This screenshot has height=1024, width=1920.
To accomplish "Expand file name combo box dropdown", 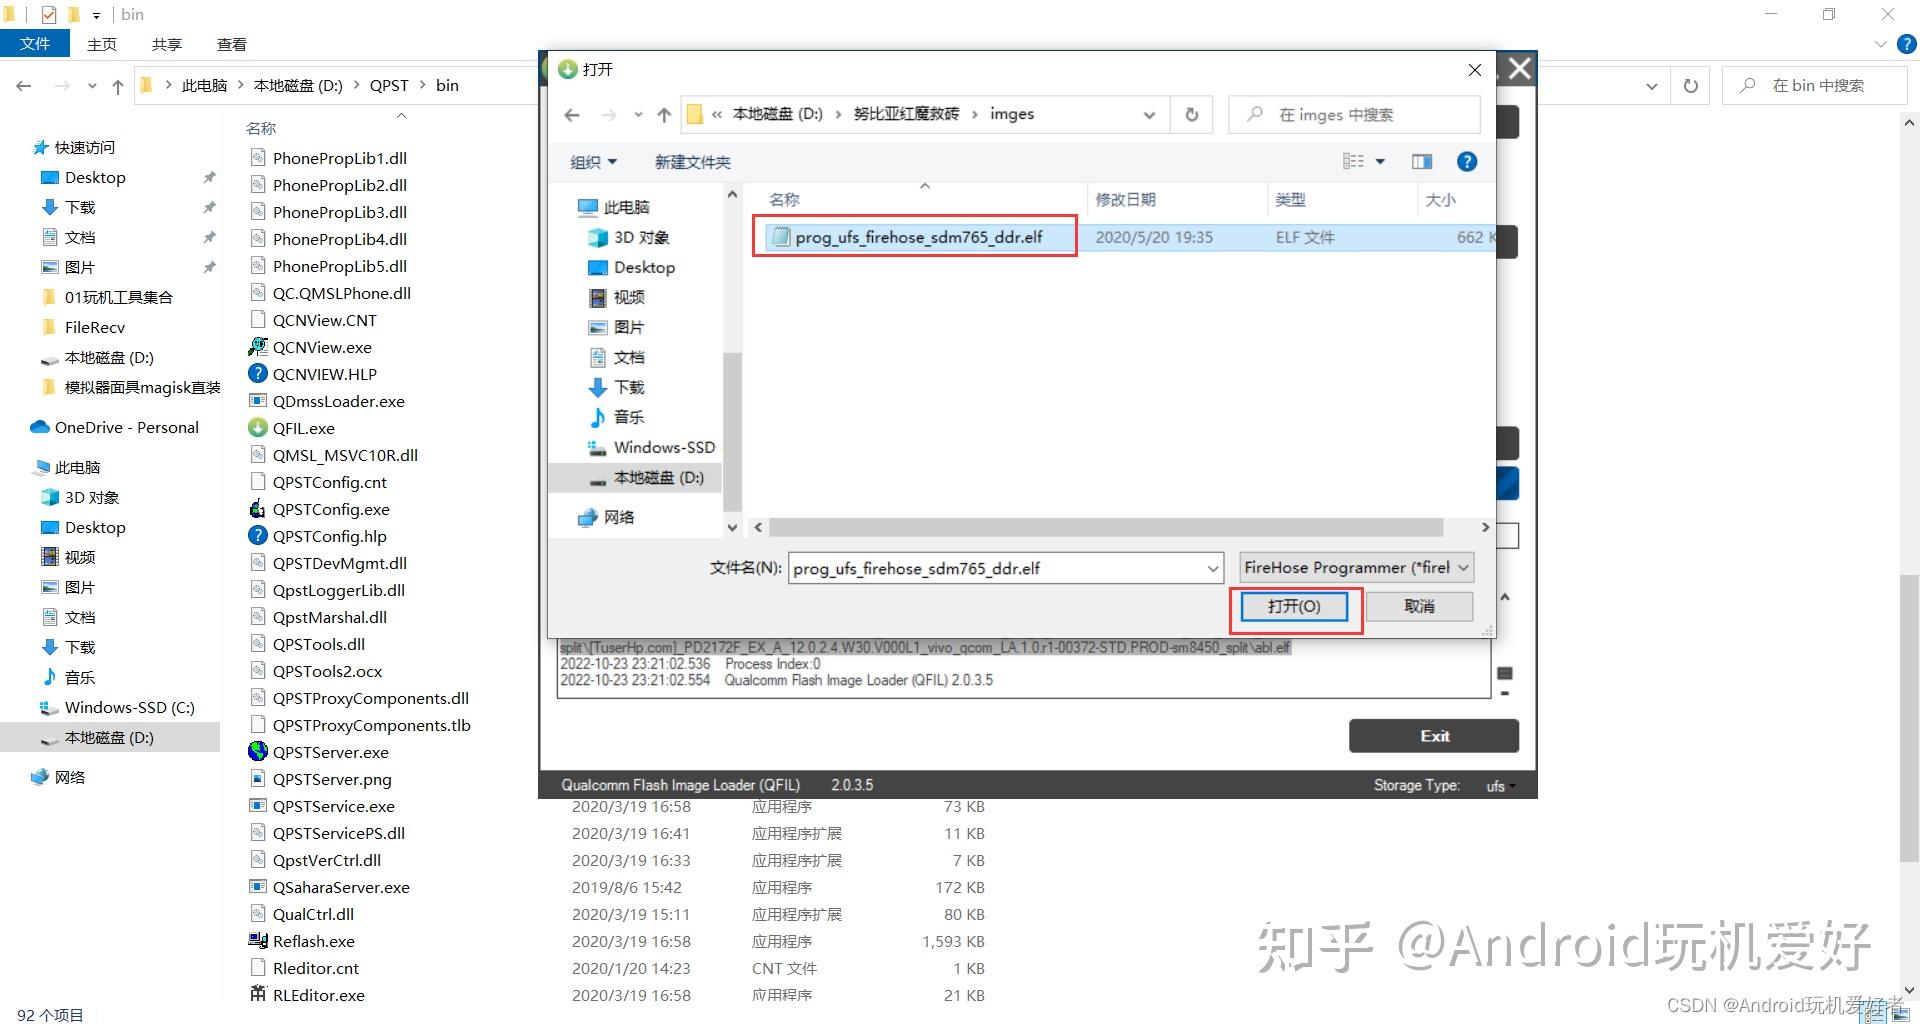I will tap(1213, 569).
